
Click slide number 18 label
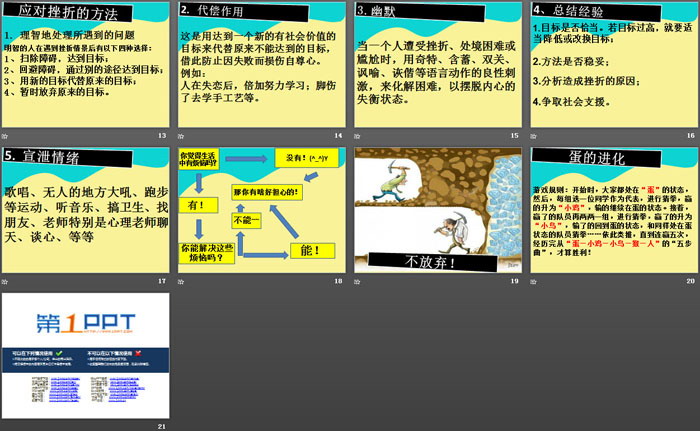pyautogui.click(x=338, y=281)
